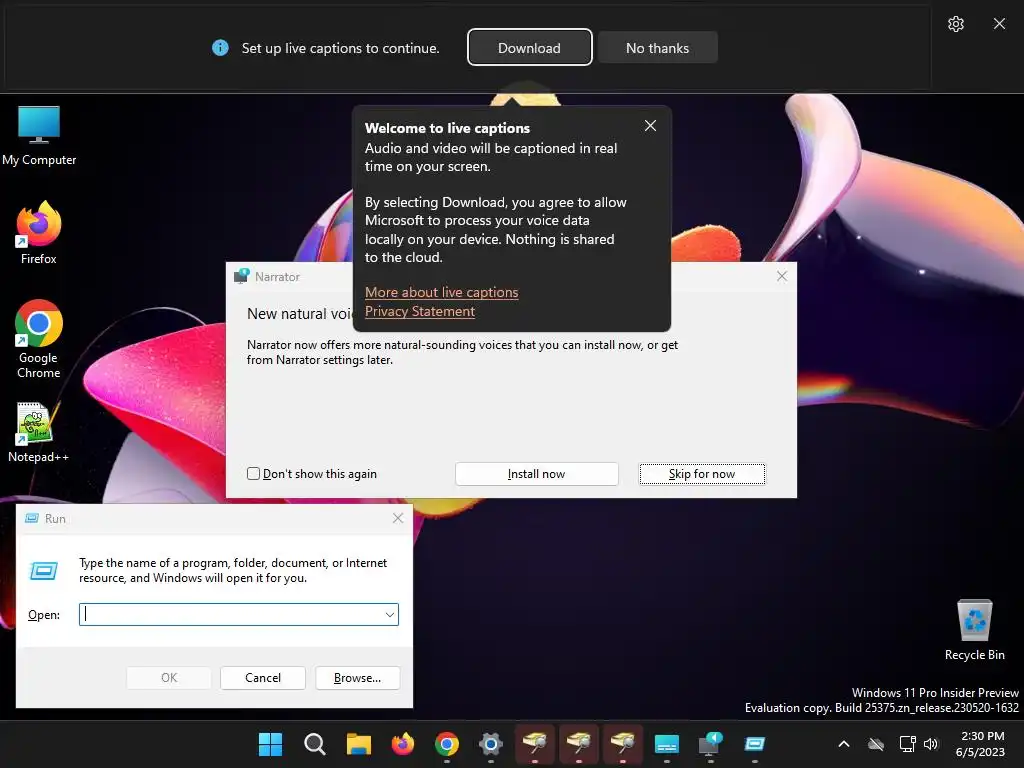Viewport: 1024px width, 768px height.
Task: Click Download to set up live captions
Action: [529, 48]
